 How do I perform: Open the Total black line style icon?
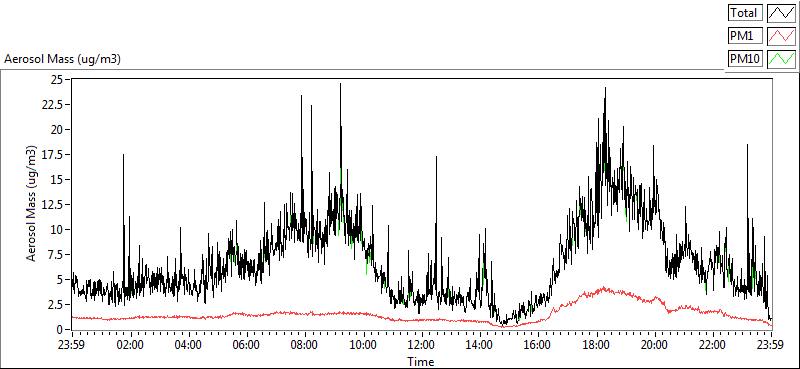[x=781, y=12]
